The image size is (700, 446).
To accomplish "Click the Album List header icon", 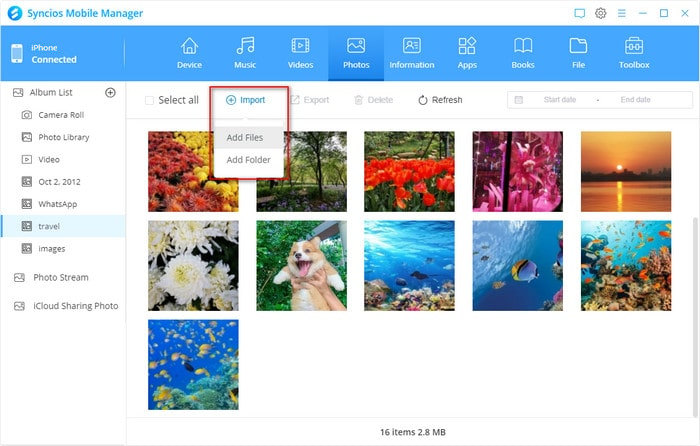I will coord(18,92).
